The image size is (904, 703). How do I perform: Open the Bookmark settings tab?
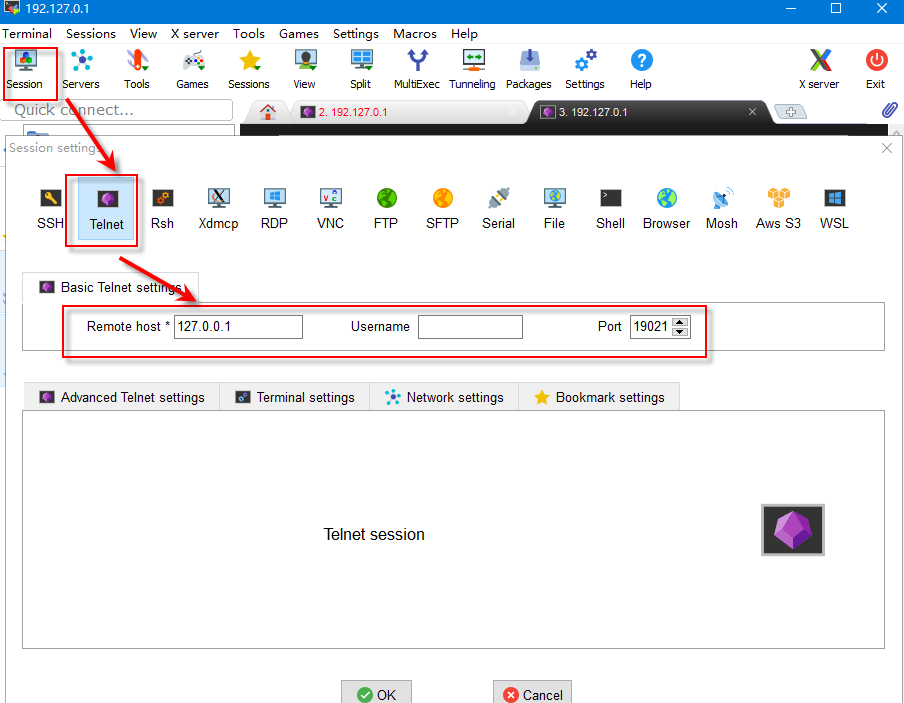click(599, 397)
